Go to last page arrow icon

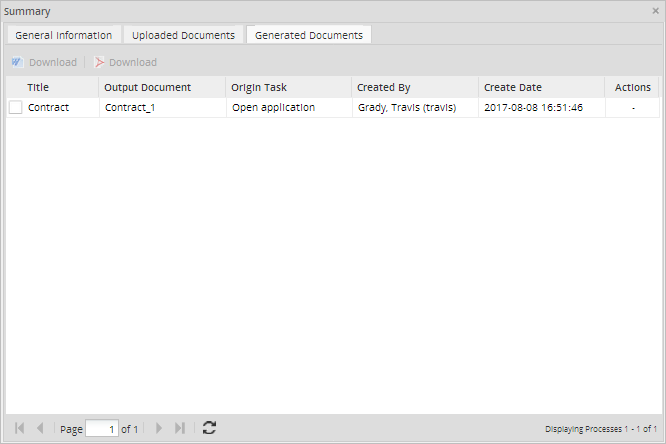pos(180,428)
